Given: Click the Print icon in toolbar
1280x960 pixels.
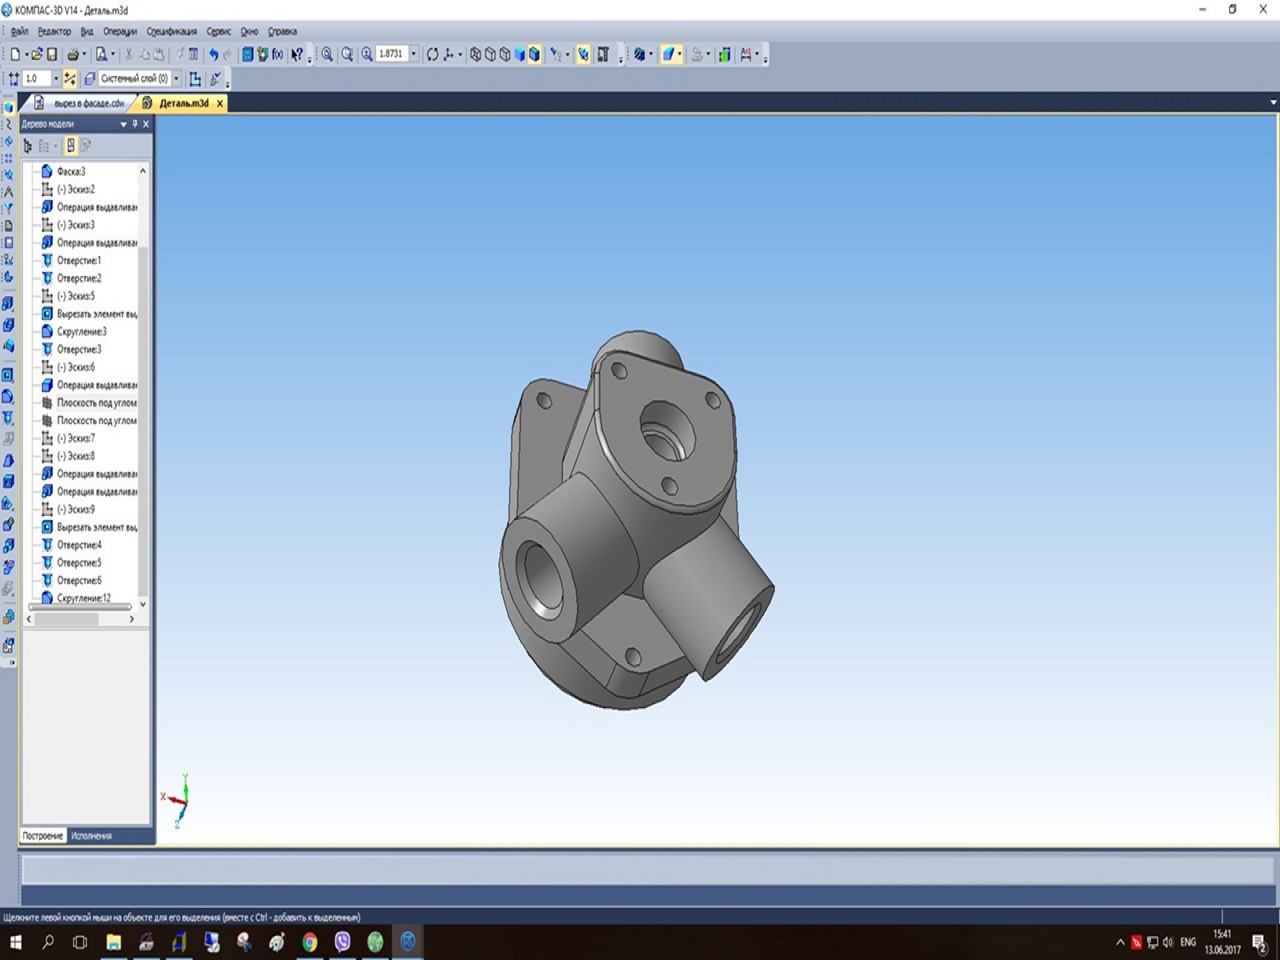Looking at the screenshot, I should click(73, 55).
